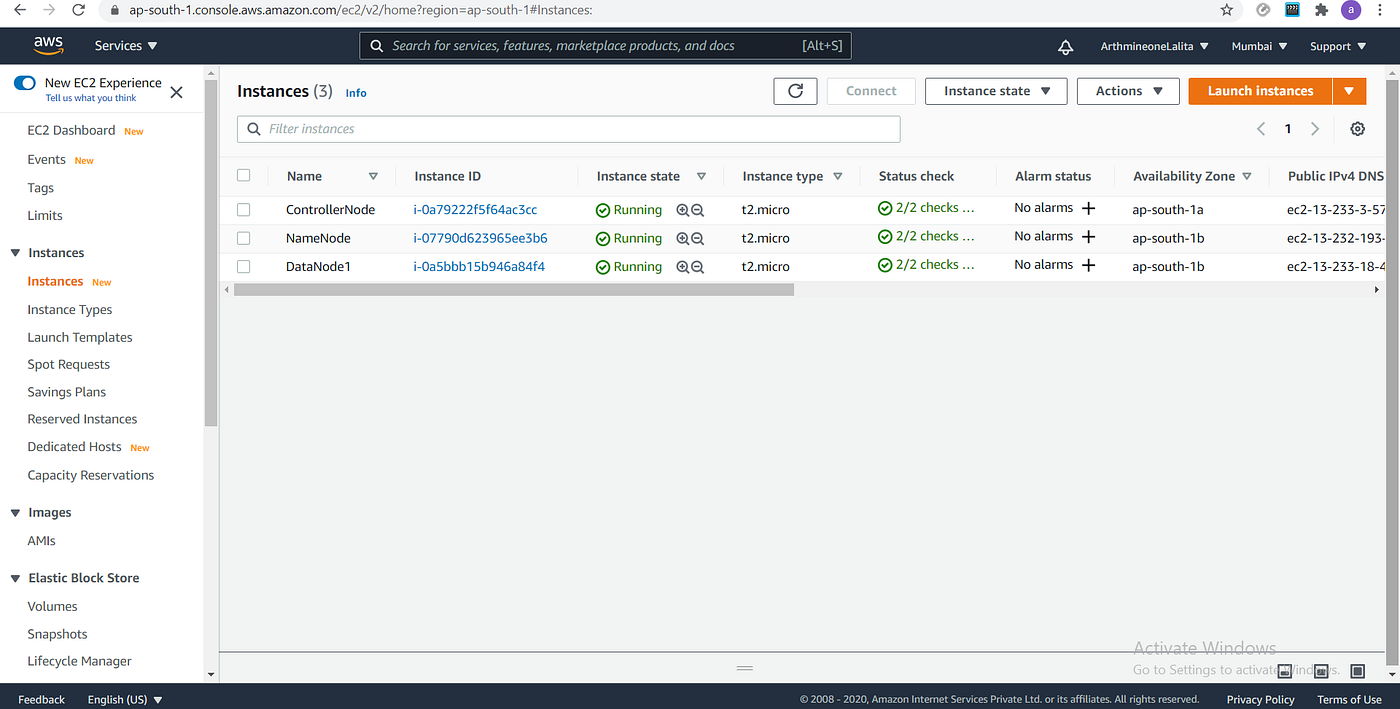This screenshot has width=1400, height=709.
Task: Check the NameNode row checkbox
Action: point(243,238)
